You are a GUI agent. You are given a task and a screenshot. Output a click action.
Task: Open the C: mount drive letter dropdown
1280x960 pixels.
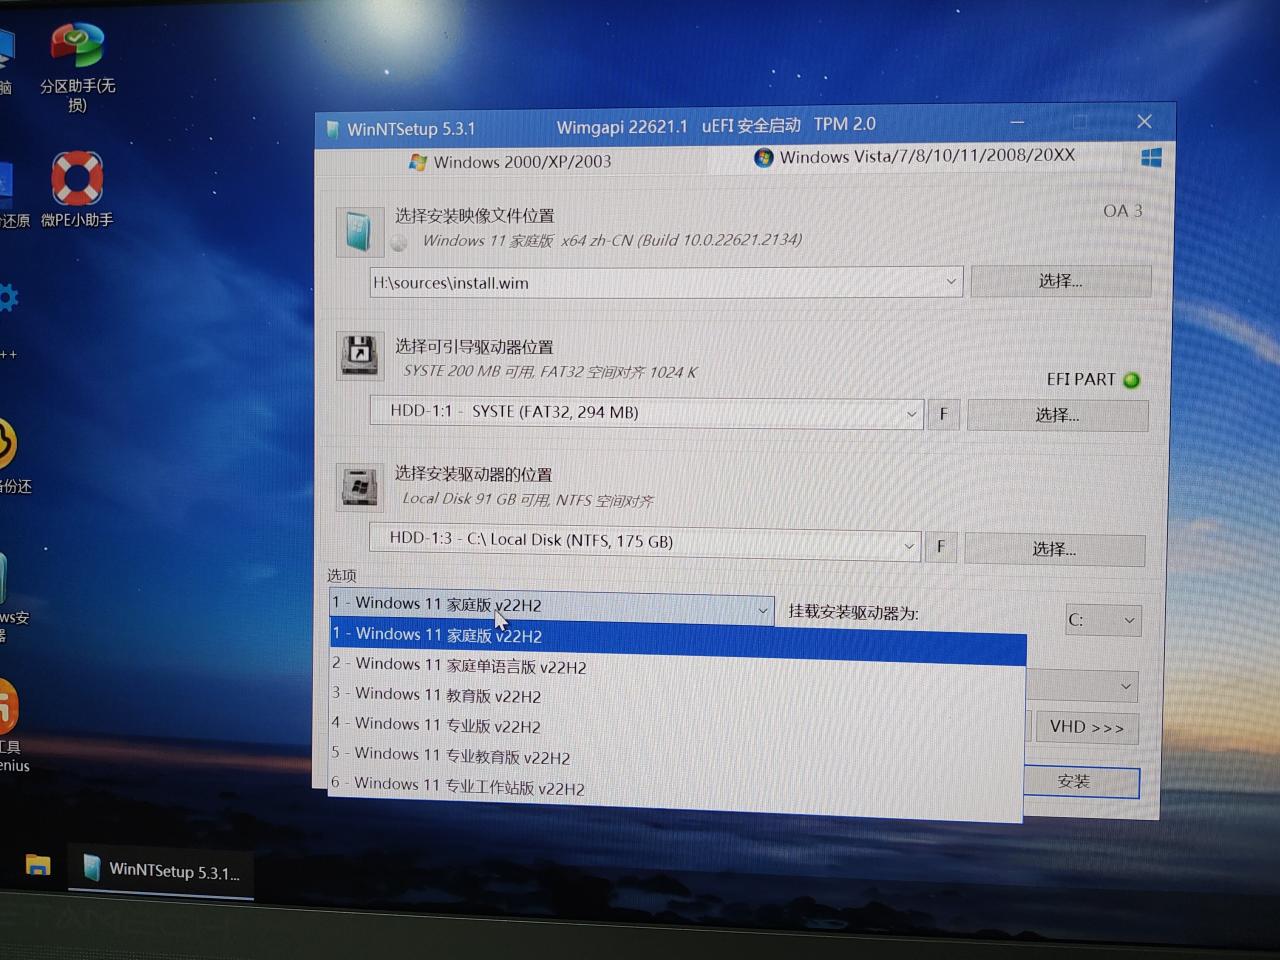(1102, 620)
